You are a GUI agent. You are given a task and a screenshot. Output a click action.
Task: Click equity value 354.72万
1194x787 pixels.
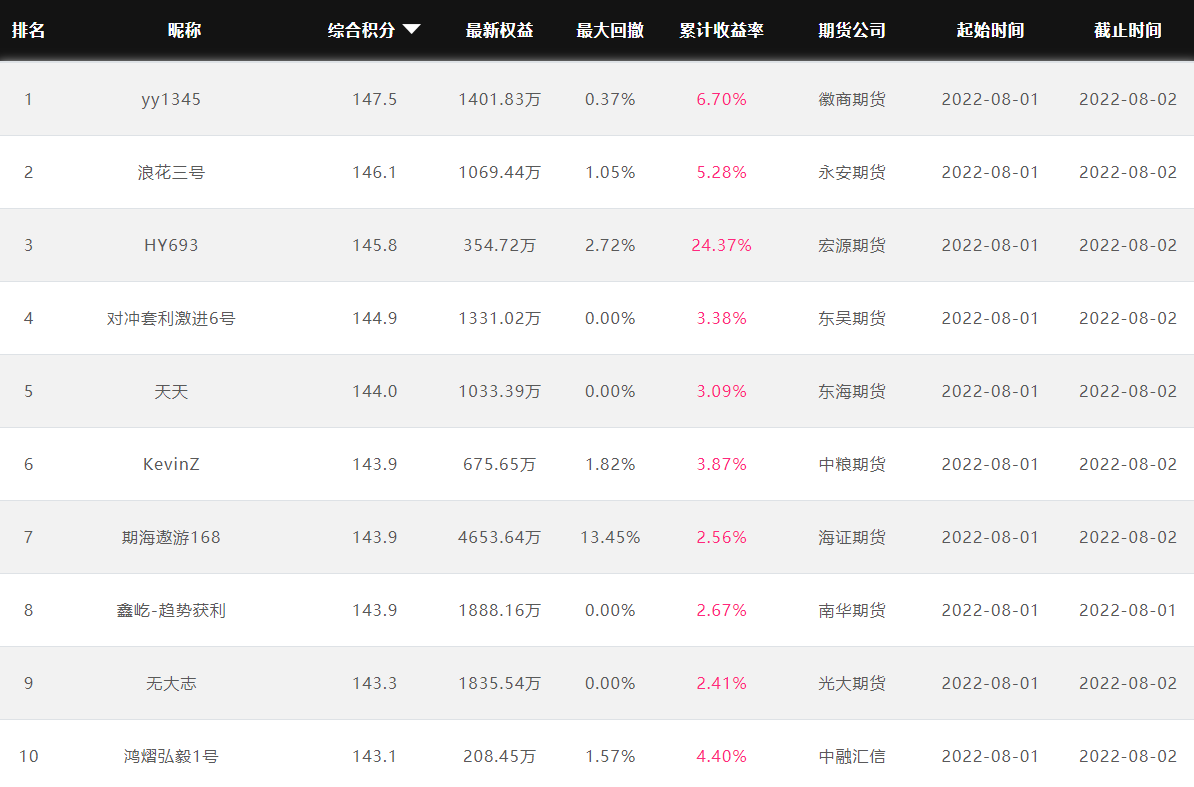(500, 245)
